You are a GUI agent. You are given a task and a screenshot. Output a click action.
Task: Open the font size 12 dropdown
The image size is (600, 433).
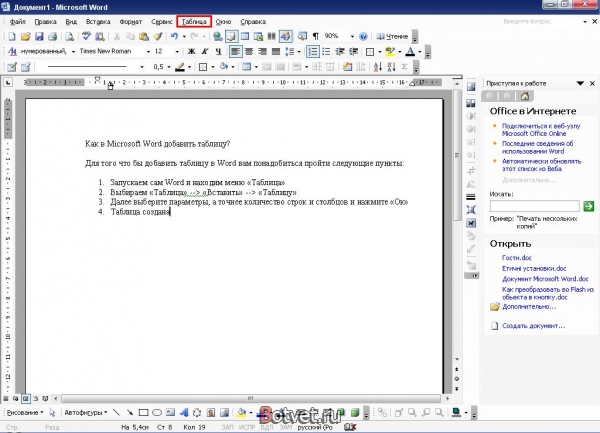click(x=177, y=51)
